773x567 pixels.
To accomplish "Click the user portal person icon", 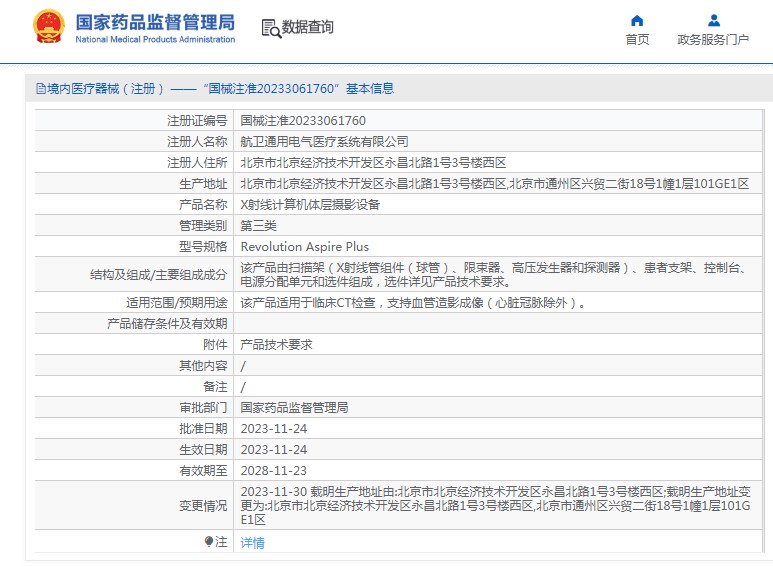I will point(713,20).
